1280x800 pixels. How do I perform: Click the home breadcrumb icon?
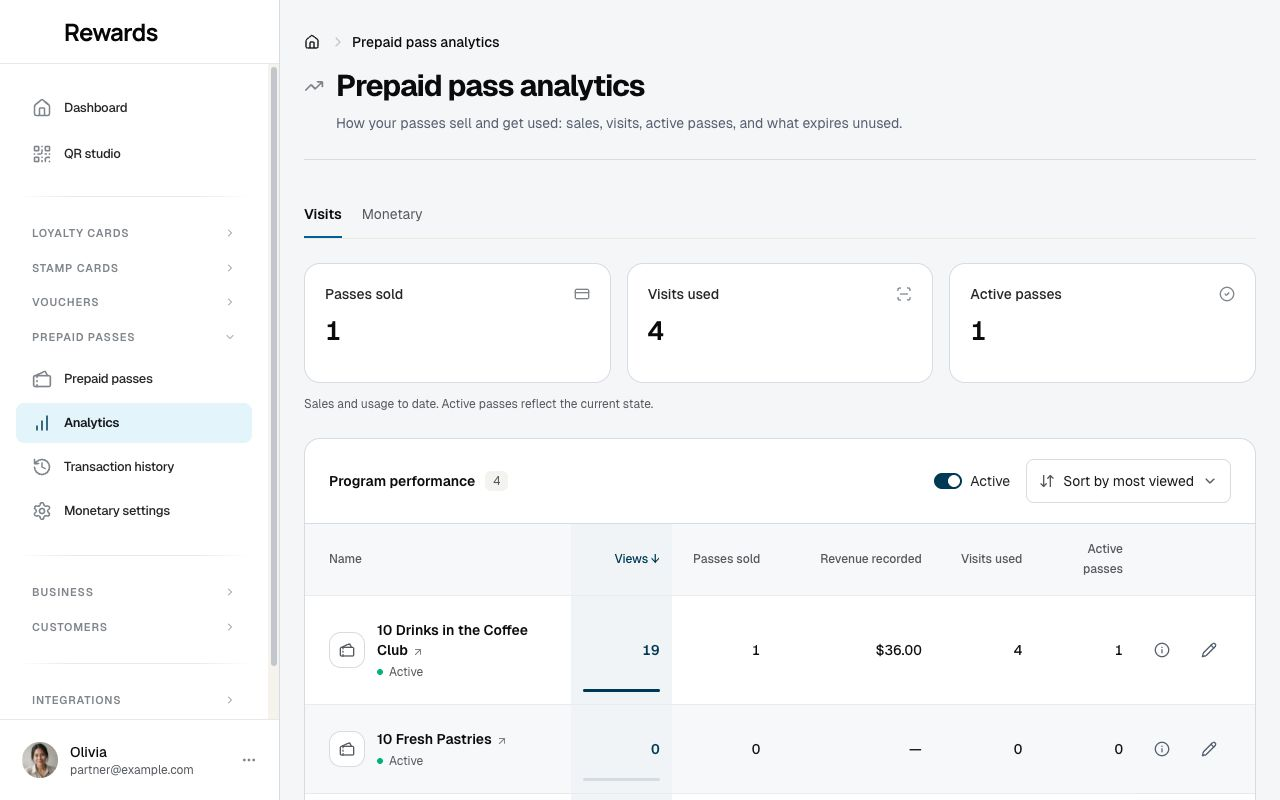(312, 42)
